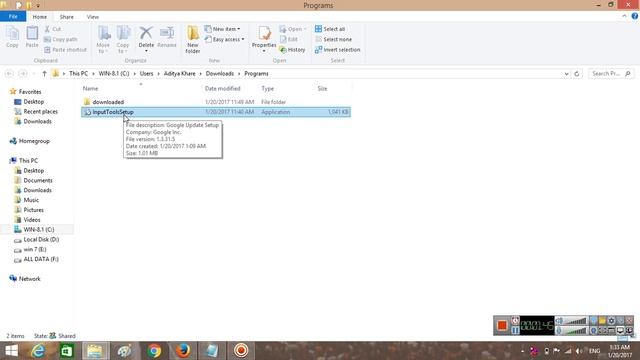Sort by the Name column header
Screen dimensions: 640x360
tap(90, 89)
